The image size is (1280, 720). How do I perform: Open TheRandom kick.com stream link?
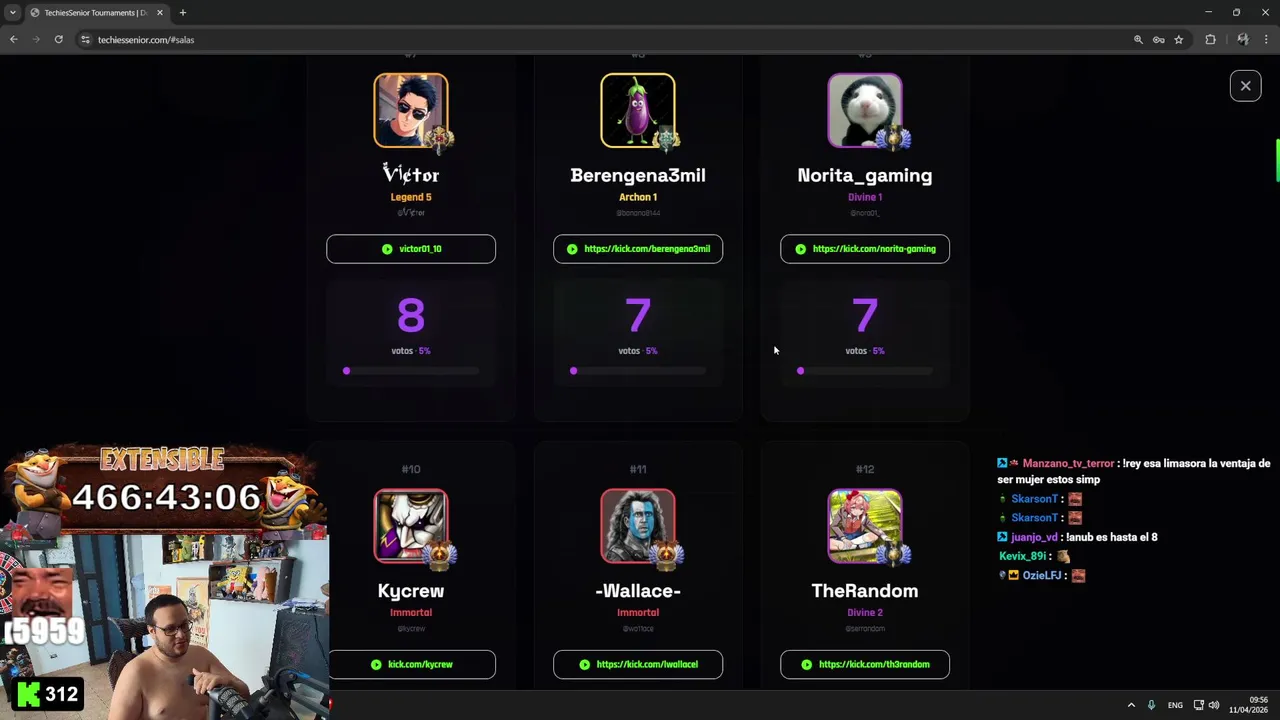(865, 664)
